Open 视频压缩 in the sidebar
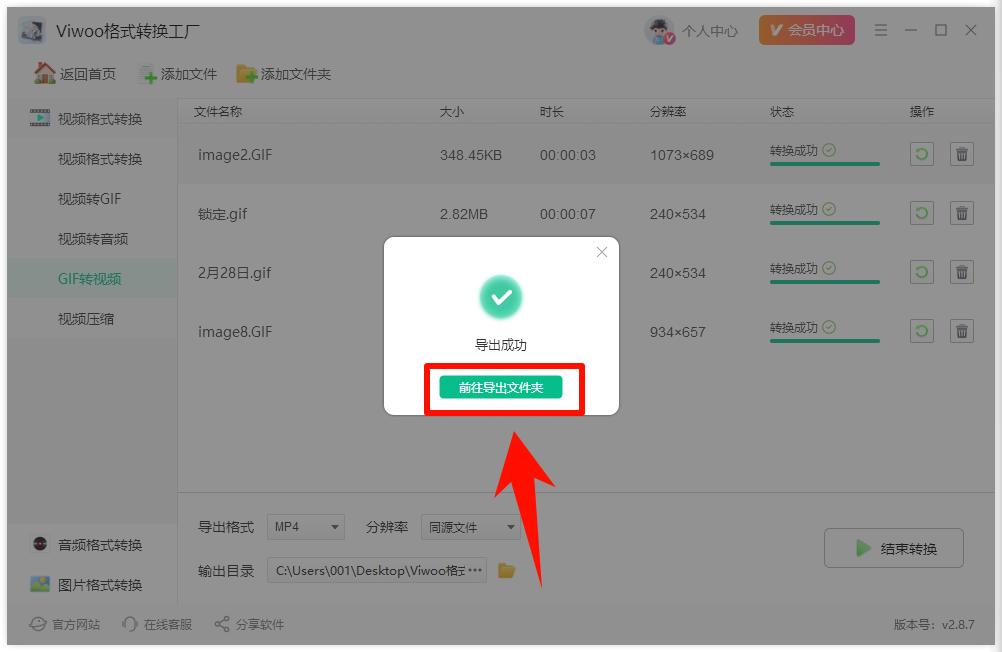1002x652 pixels. click(86, 319)
